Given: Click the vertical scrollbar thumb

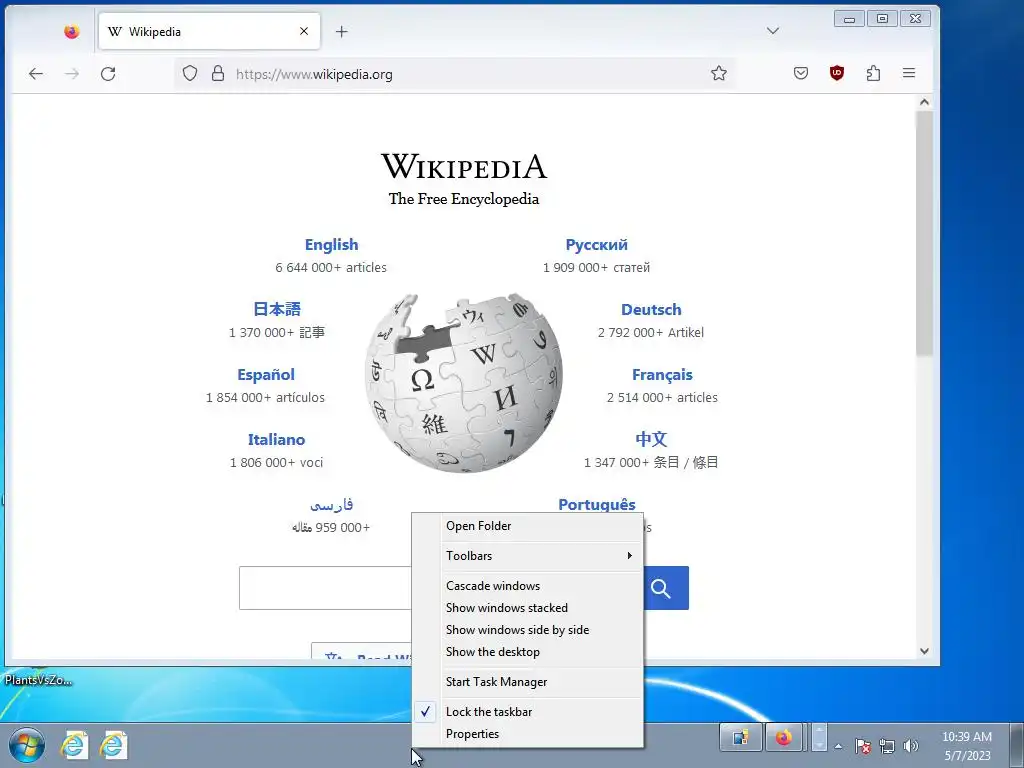Looking at the screenshot, I should [924, 234].
